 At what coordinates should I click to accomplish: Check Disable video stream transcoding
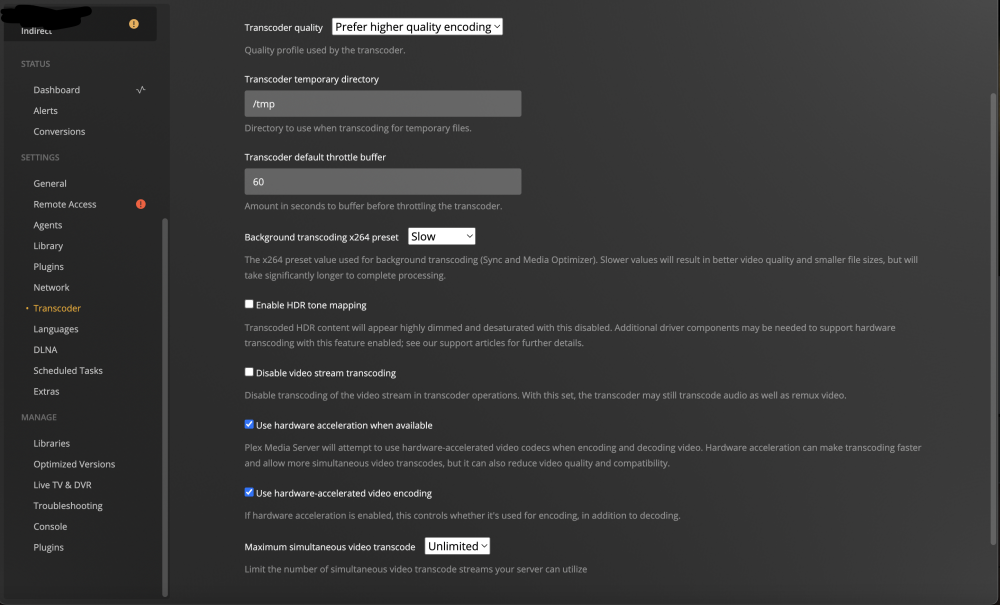click(x=249, y=372)
